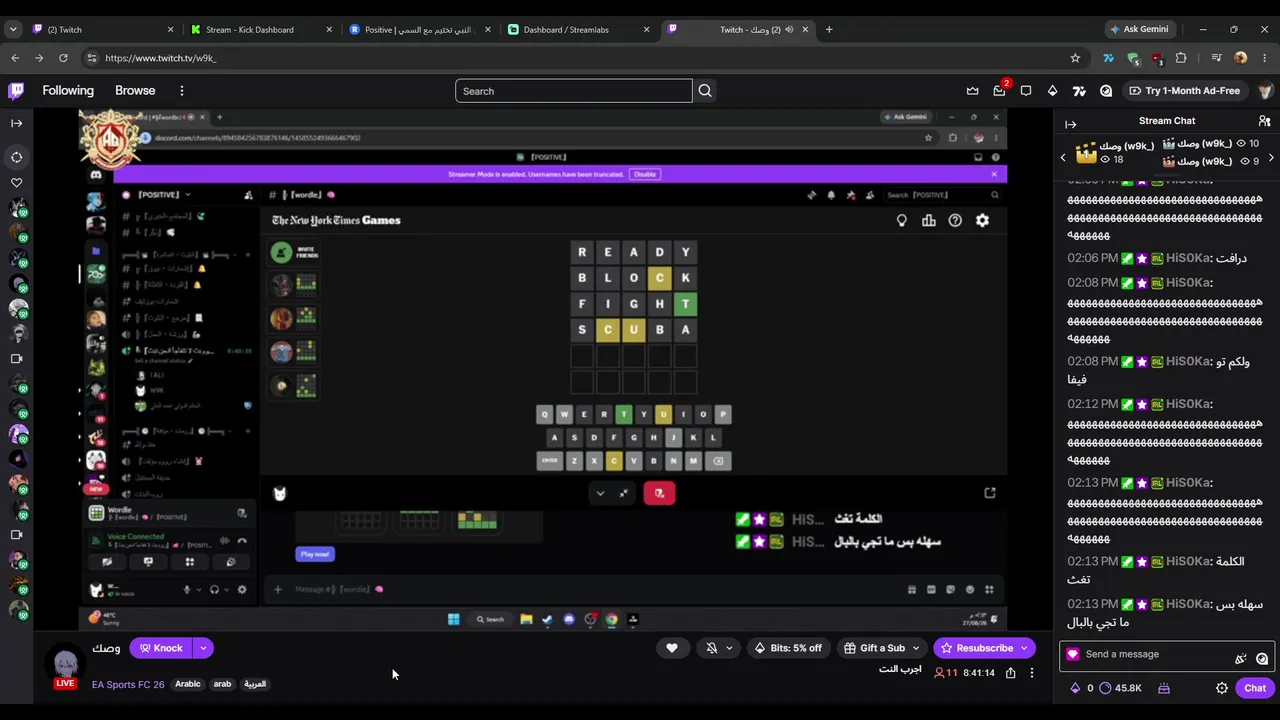This screenshot has height=720, width=1280.
Task: Show next shared chat channels arrow
Action: click(1271, 158)
